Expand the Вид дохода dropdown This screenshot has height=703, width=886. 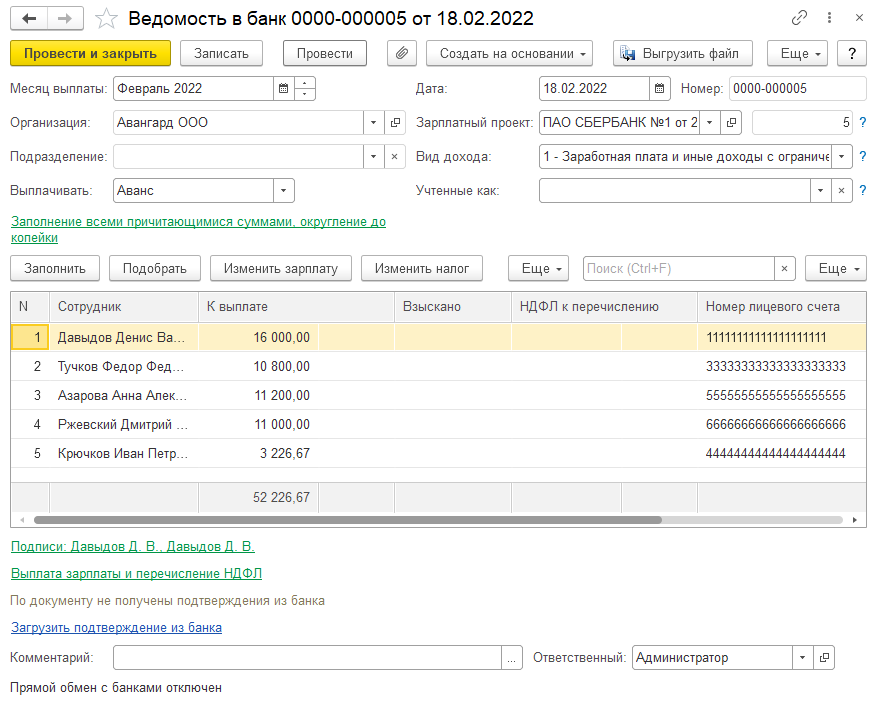click(841, 157)
